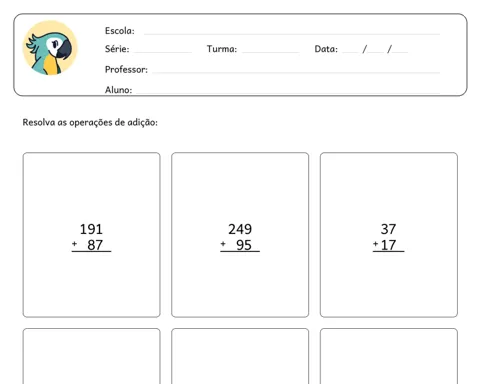Click the parrot mascot icon
The height and width of the screenshot is (384, 480).
(x=50, y=48)
